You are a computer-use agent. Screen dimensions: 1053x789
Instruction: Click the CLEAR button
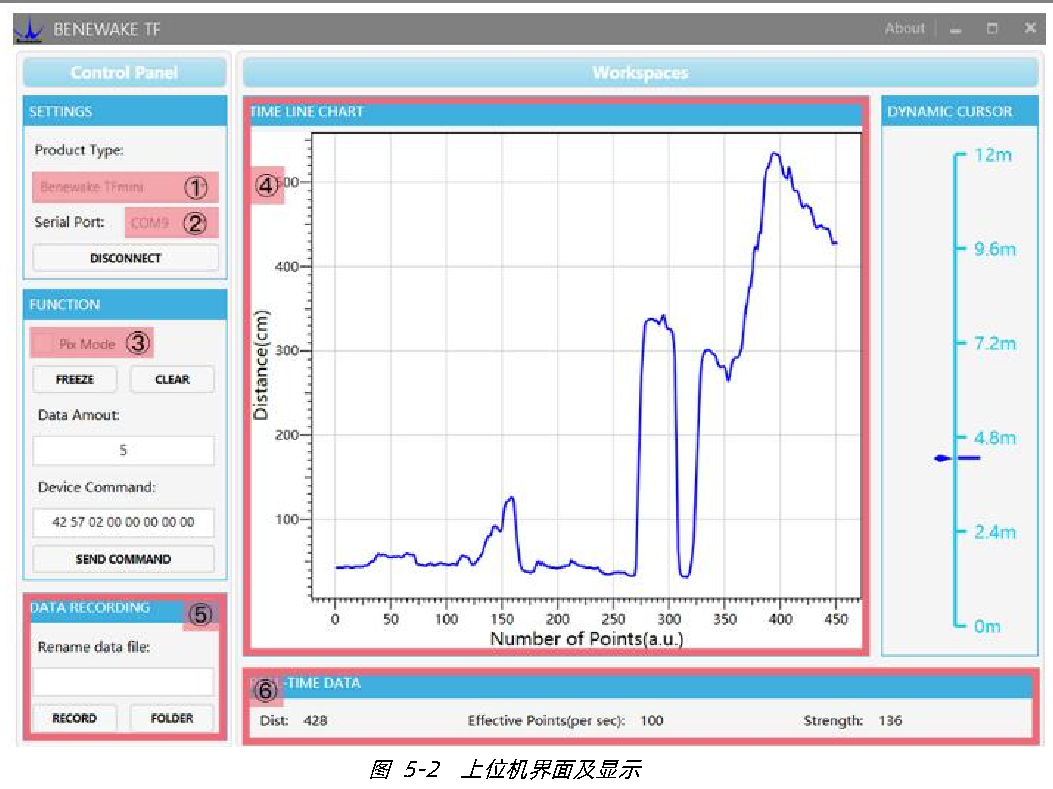pyautogui.click(x=172, y=379)
